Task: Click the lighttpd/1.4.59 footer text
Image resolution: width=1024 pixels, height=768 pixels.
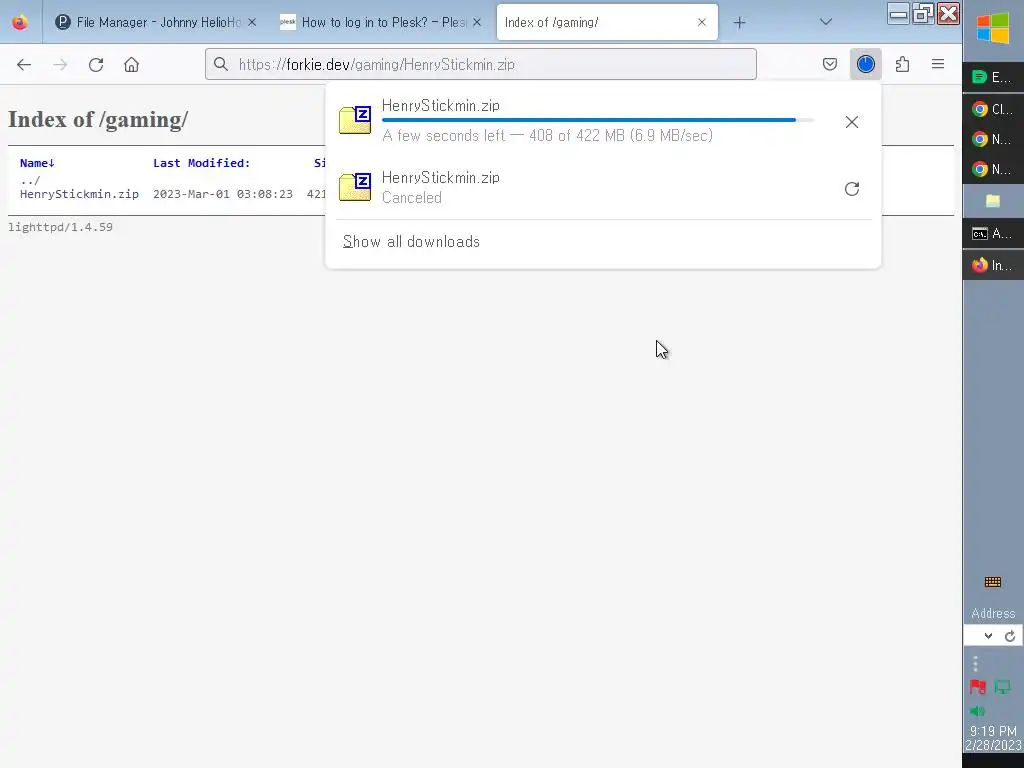Action: pos(60,227)
